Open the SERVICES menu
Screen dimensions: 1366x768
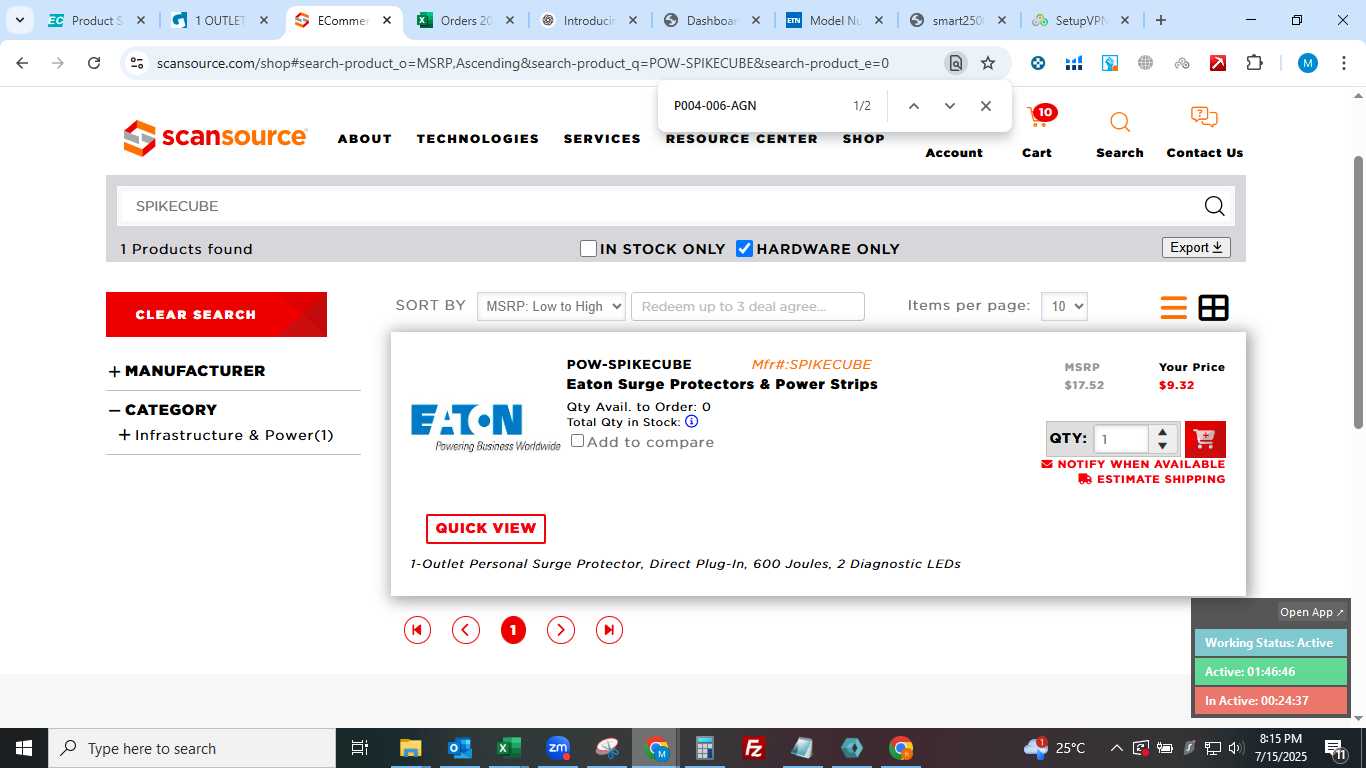coord(602,139)
